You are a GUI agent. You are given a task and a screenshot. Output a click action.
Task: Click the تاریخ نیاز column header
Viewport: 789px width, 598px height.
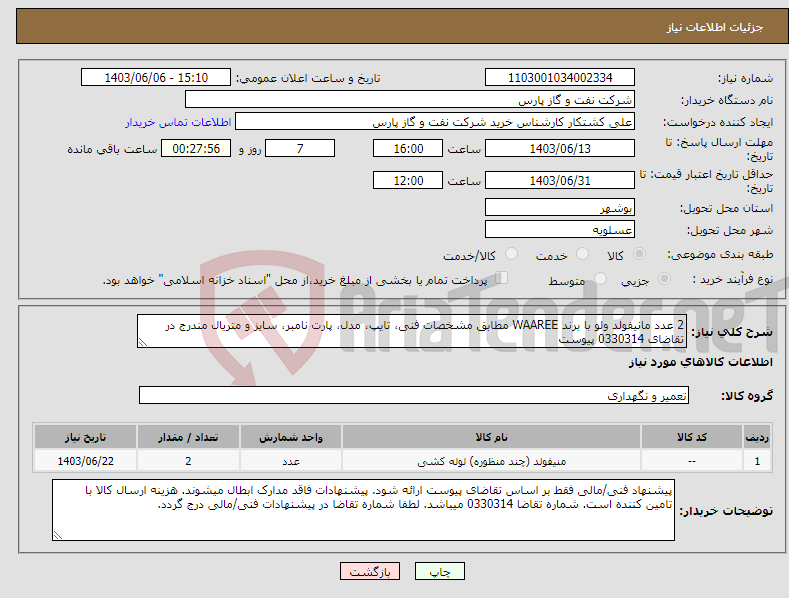pyautogui.click(x=85, y=437)
